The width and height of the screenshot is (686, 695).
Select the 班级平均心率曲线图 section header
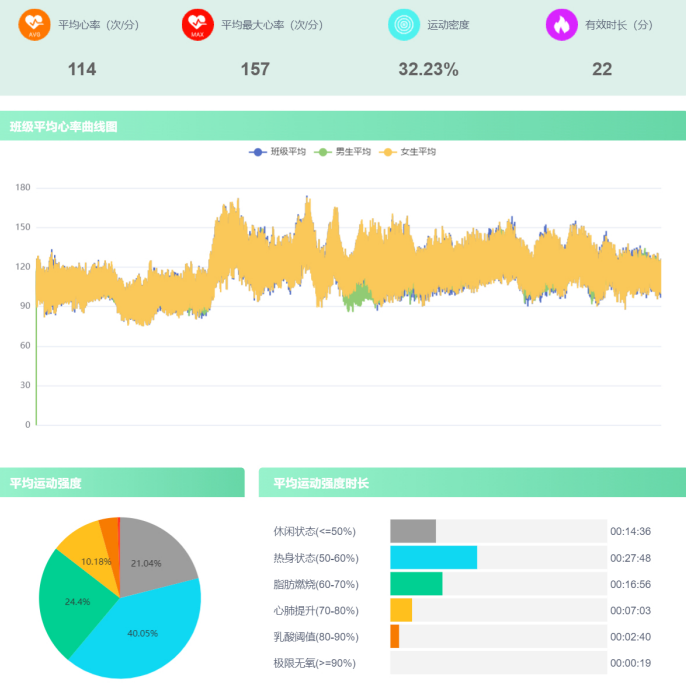click(x=64, y=127)
